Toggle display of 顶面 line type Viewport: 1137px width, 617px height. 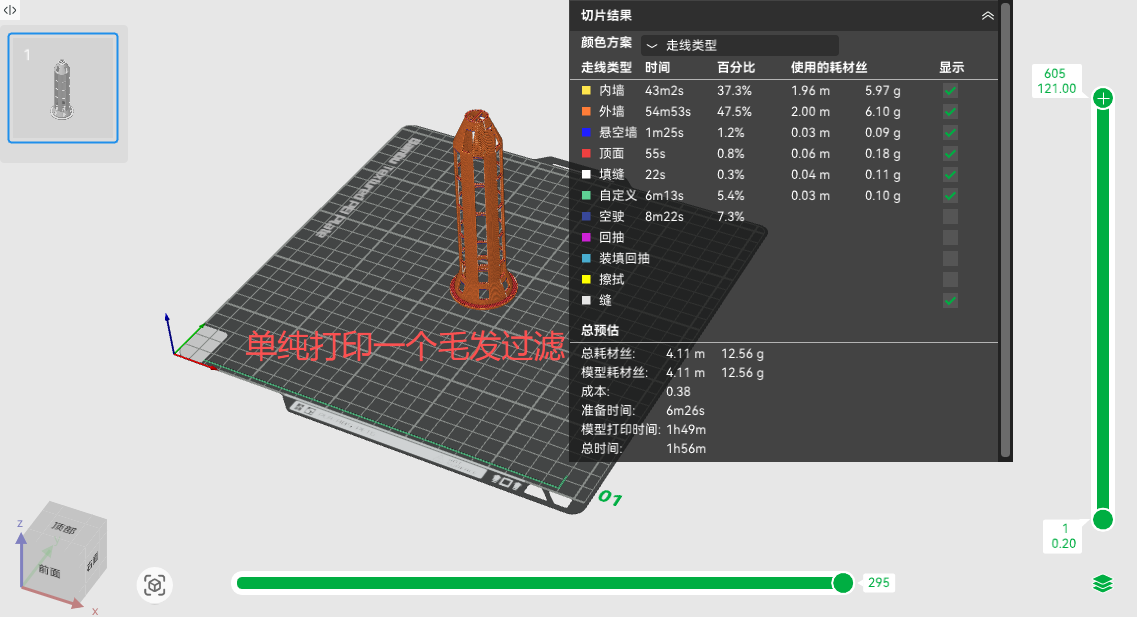coord(950,154)
